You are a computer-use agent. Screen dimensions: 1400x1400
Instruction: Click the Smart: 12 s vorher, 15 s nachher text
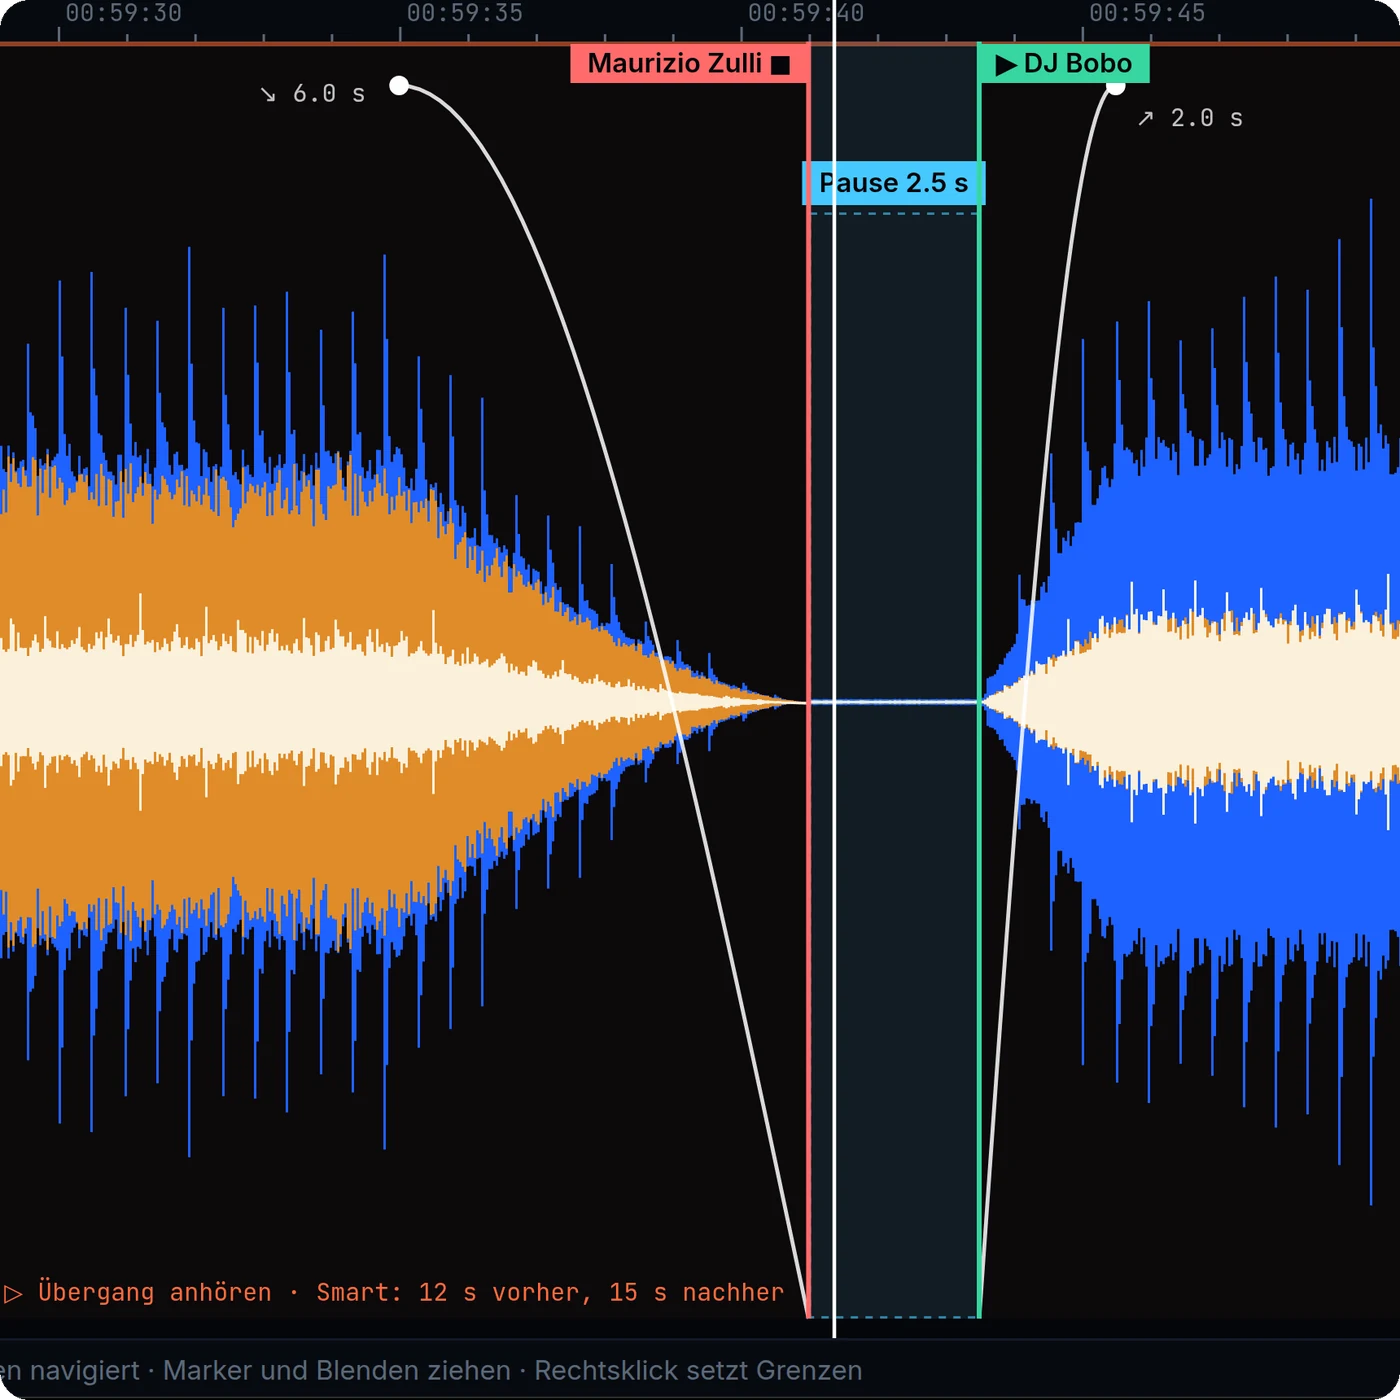click(550, 1293)
